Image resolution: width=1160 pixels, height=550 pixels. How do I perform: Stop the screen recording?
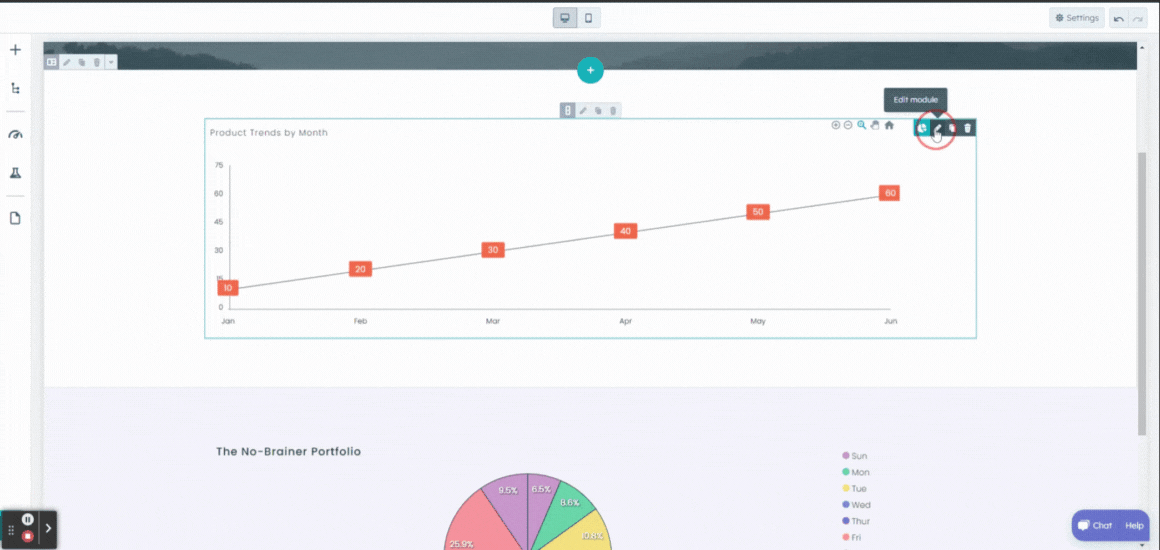[x=27, y=536]
